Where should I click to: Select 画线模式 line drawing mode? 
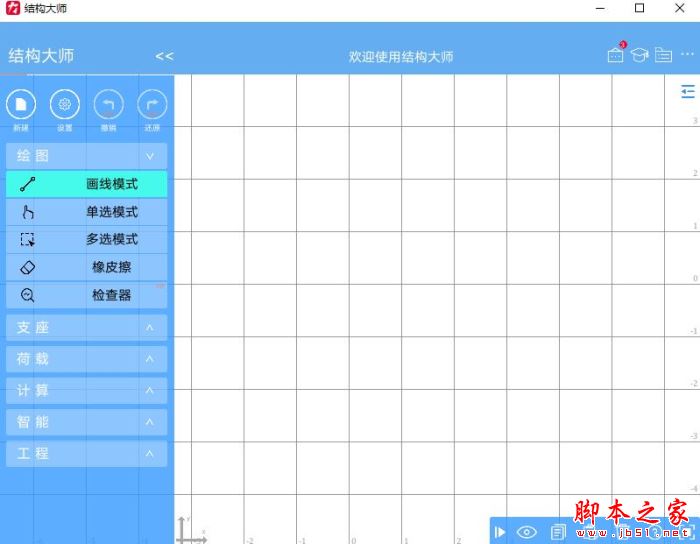87,184
